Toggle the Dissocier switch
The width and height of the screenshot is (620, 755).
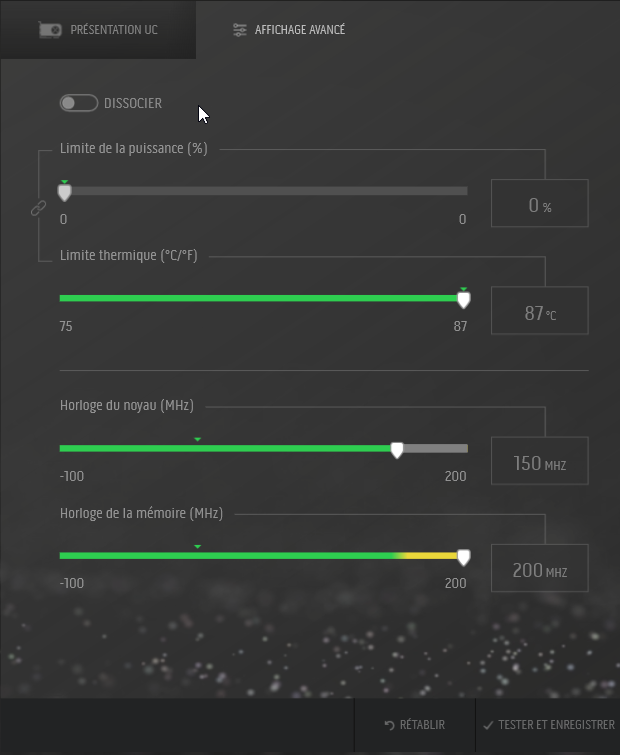coord(78,103)
